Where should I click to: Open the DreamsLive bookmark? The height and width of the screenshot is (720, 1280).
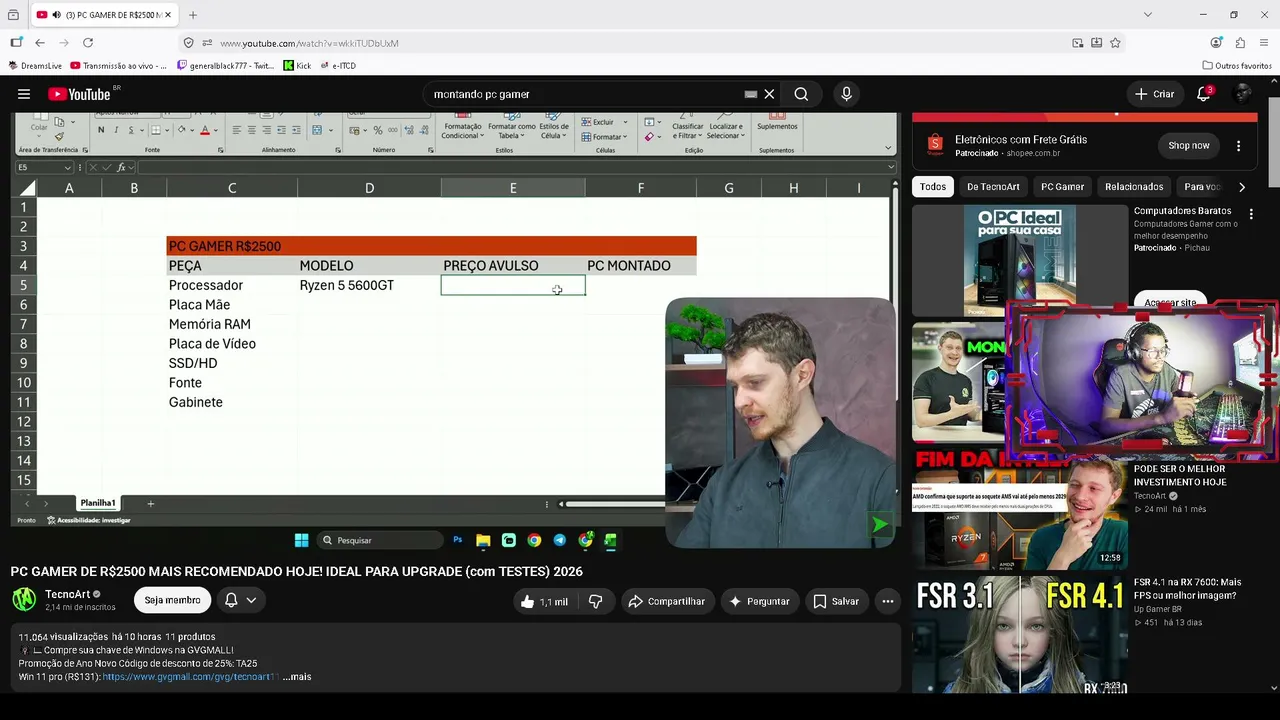coord(35,66)
